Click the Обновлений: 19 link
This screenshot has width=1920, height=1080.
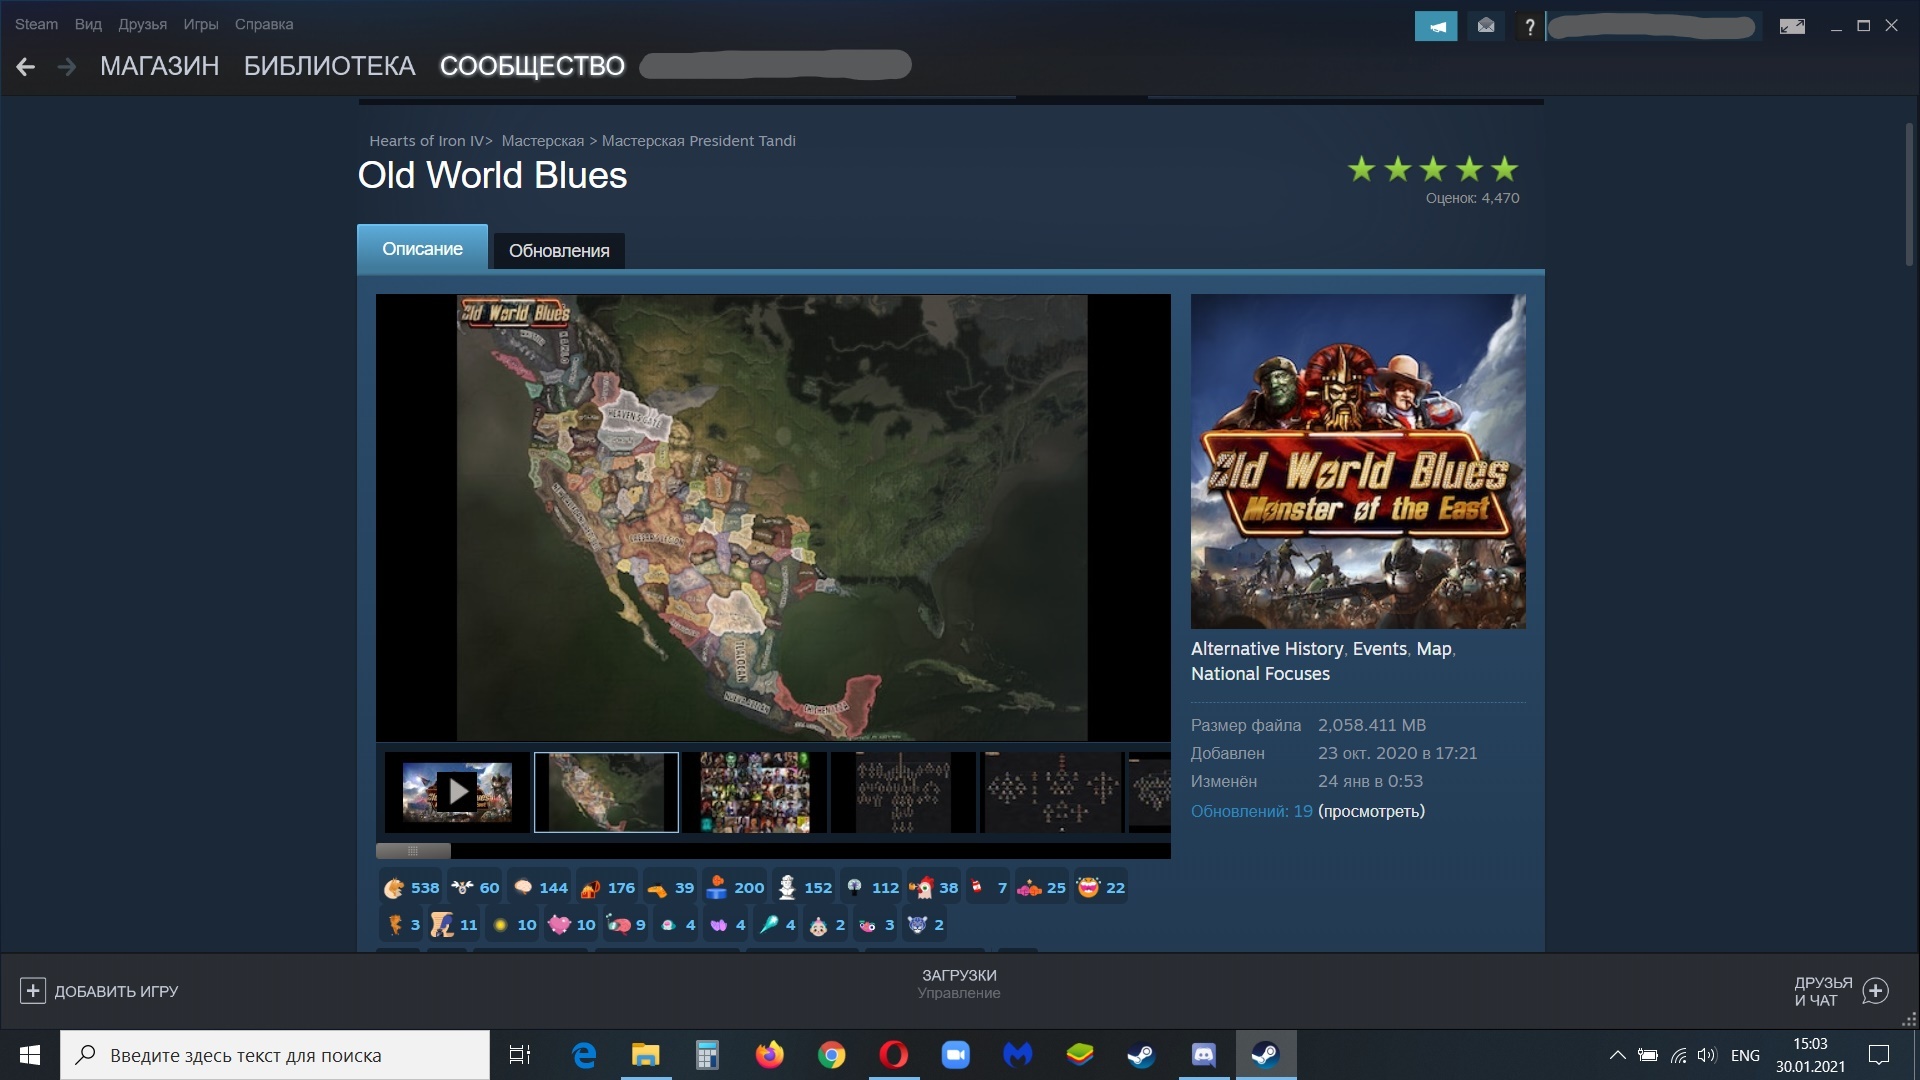(x=1251, y=811)
